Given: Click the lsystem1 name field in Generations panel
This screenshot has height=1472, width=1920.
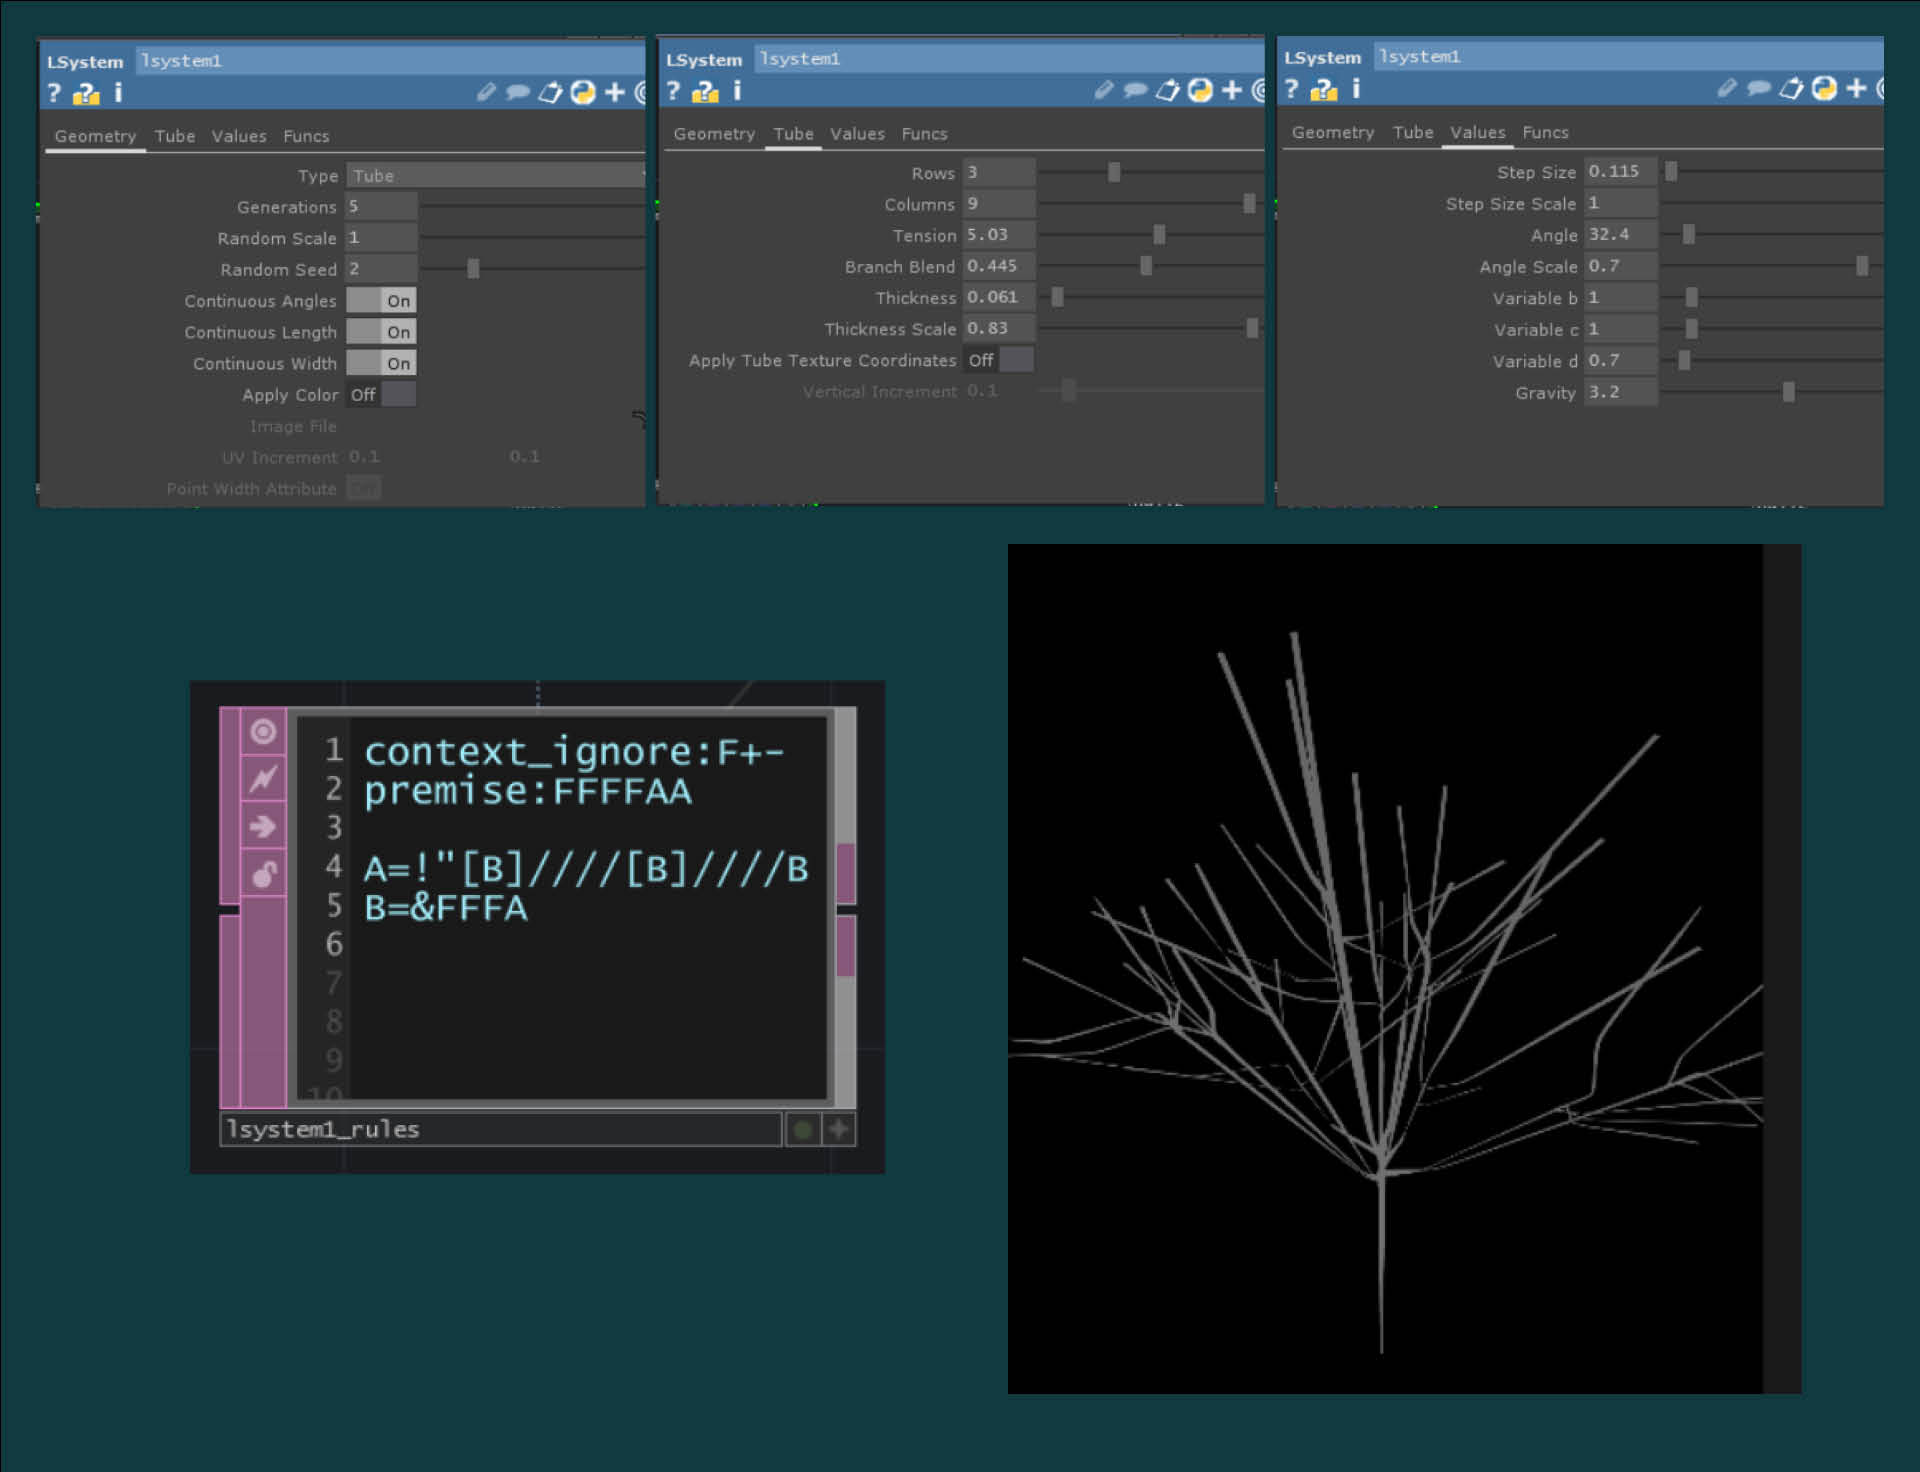Looking at the screenshot, I should pos(390,61).
